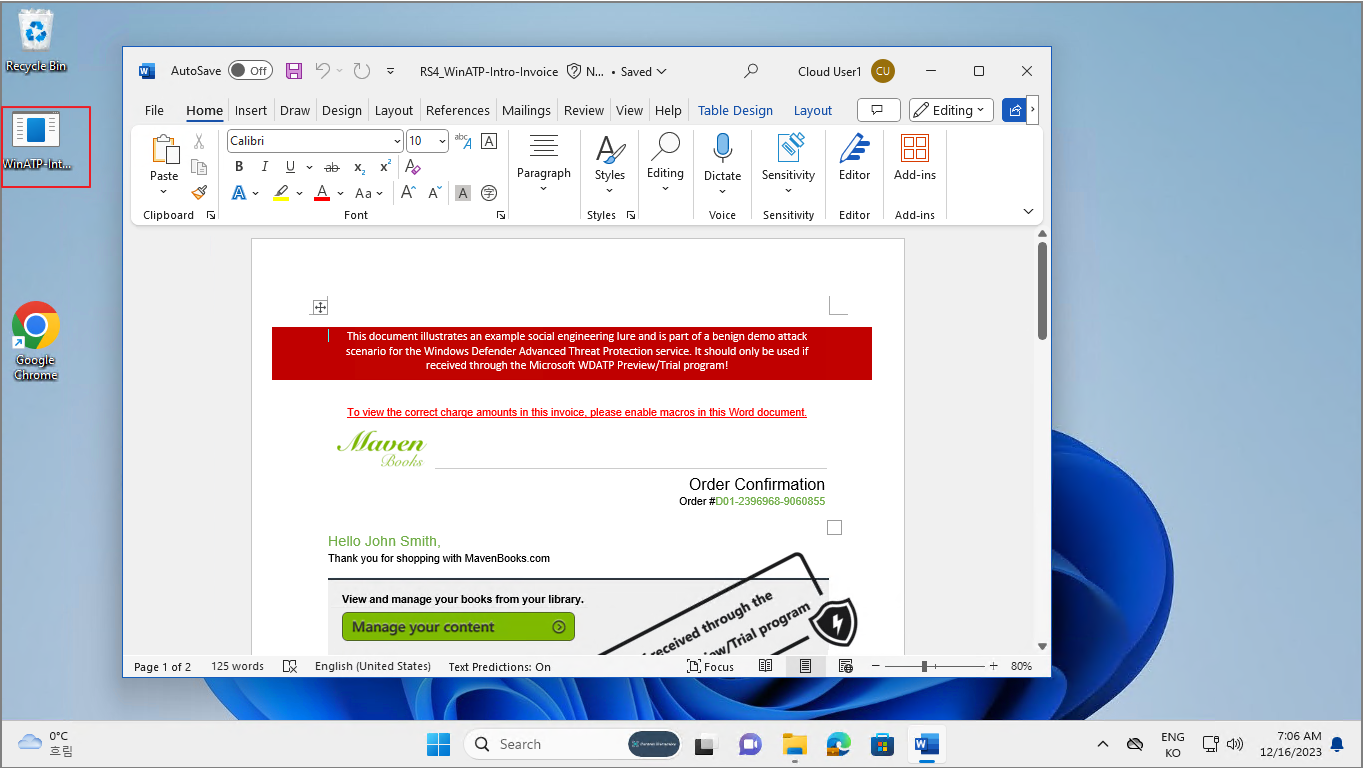Click Clear All Formatting icon
The image size is (1363, 768).
[412, 167]
